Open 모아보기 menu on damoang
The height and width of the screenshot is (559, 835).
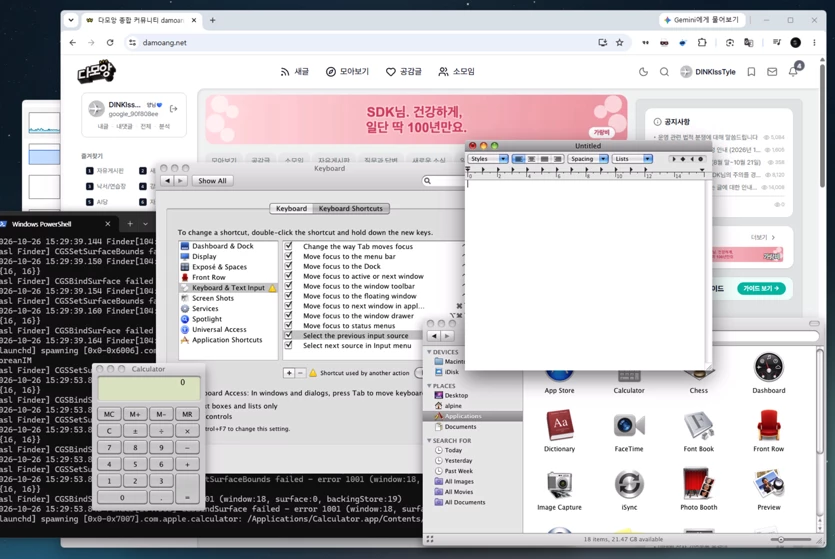point(347,71)
